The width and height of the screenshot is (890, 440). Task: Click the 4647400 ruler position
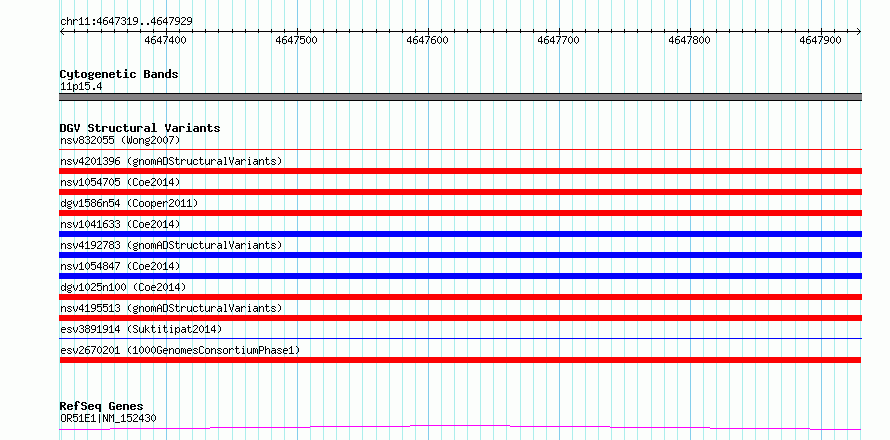click(165, 40)
